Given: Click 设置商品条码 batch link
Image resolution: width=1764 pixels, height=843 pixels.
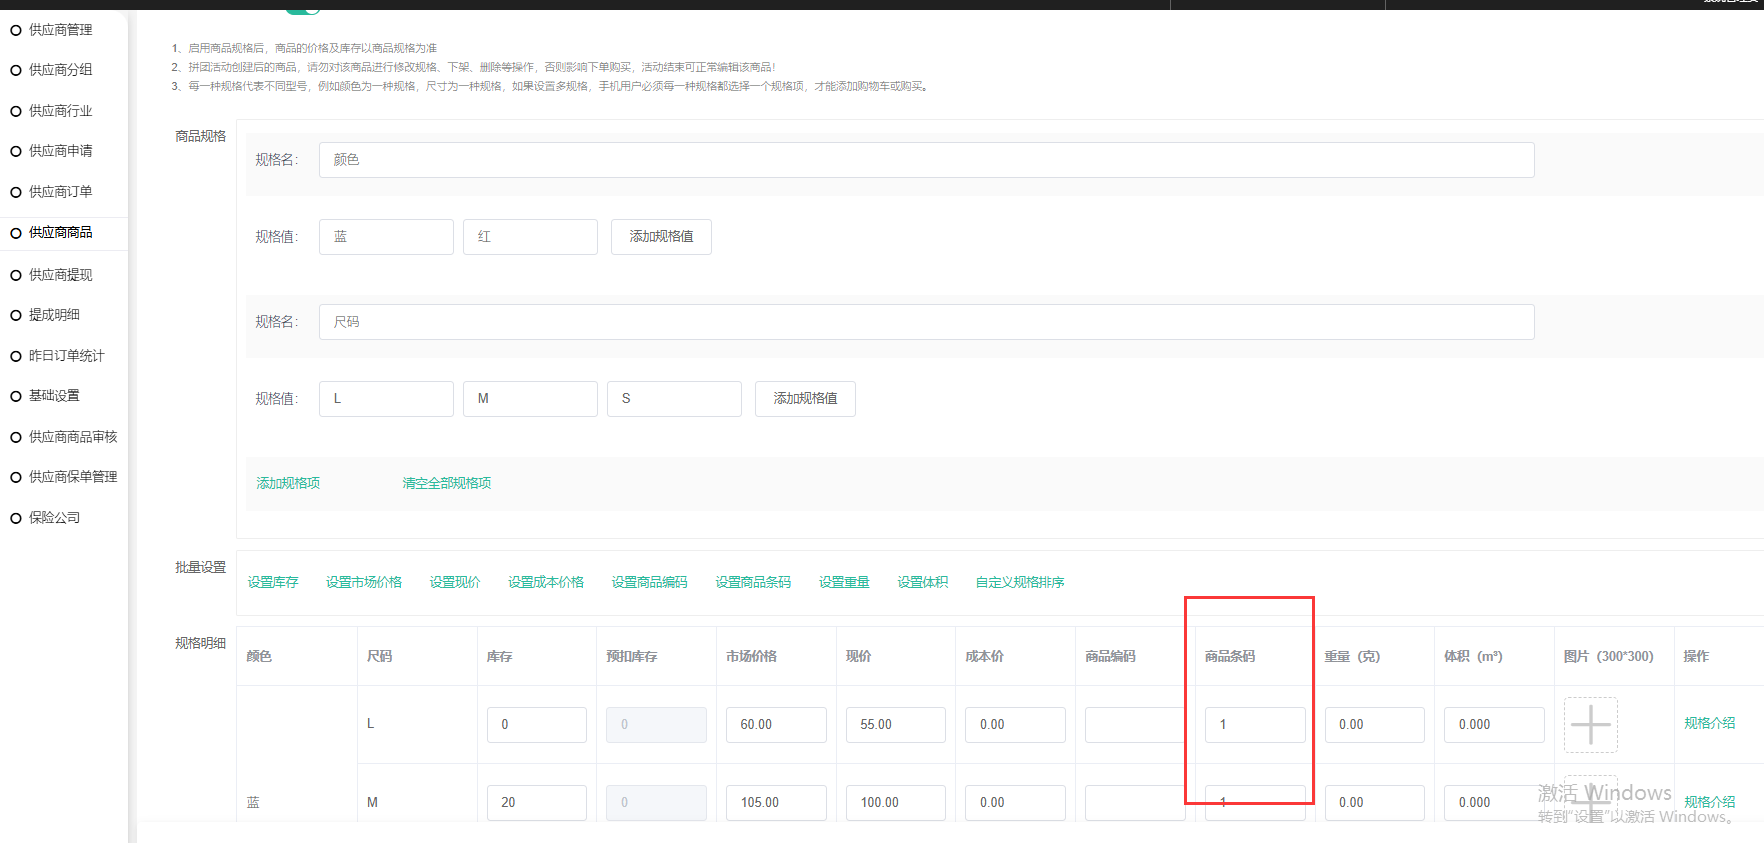Looking at the screenshot, I should (753, 582).
